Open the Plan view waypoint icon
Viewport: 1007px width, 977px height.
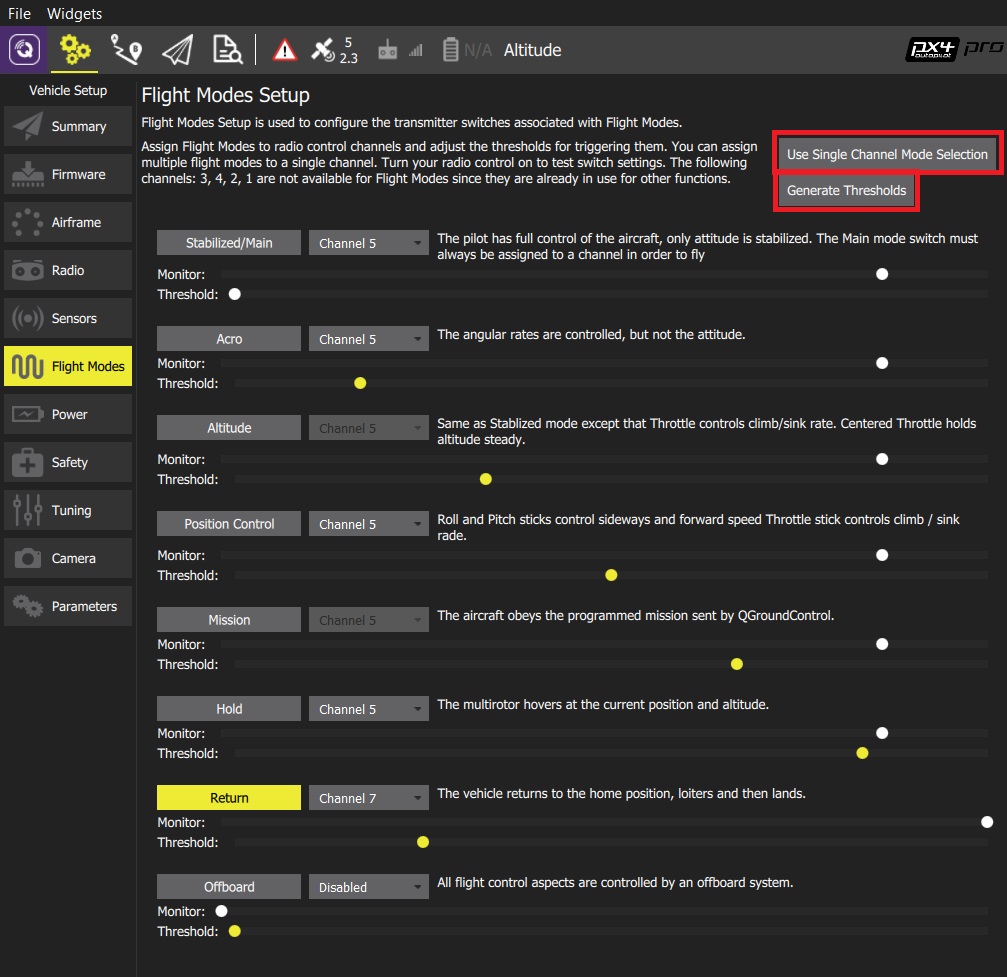pos(126,49)
